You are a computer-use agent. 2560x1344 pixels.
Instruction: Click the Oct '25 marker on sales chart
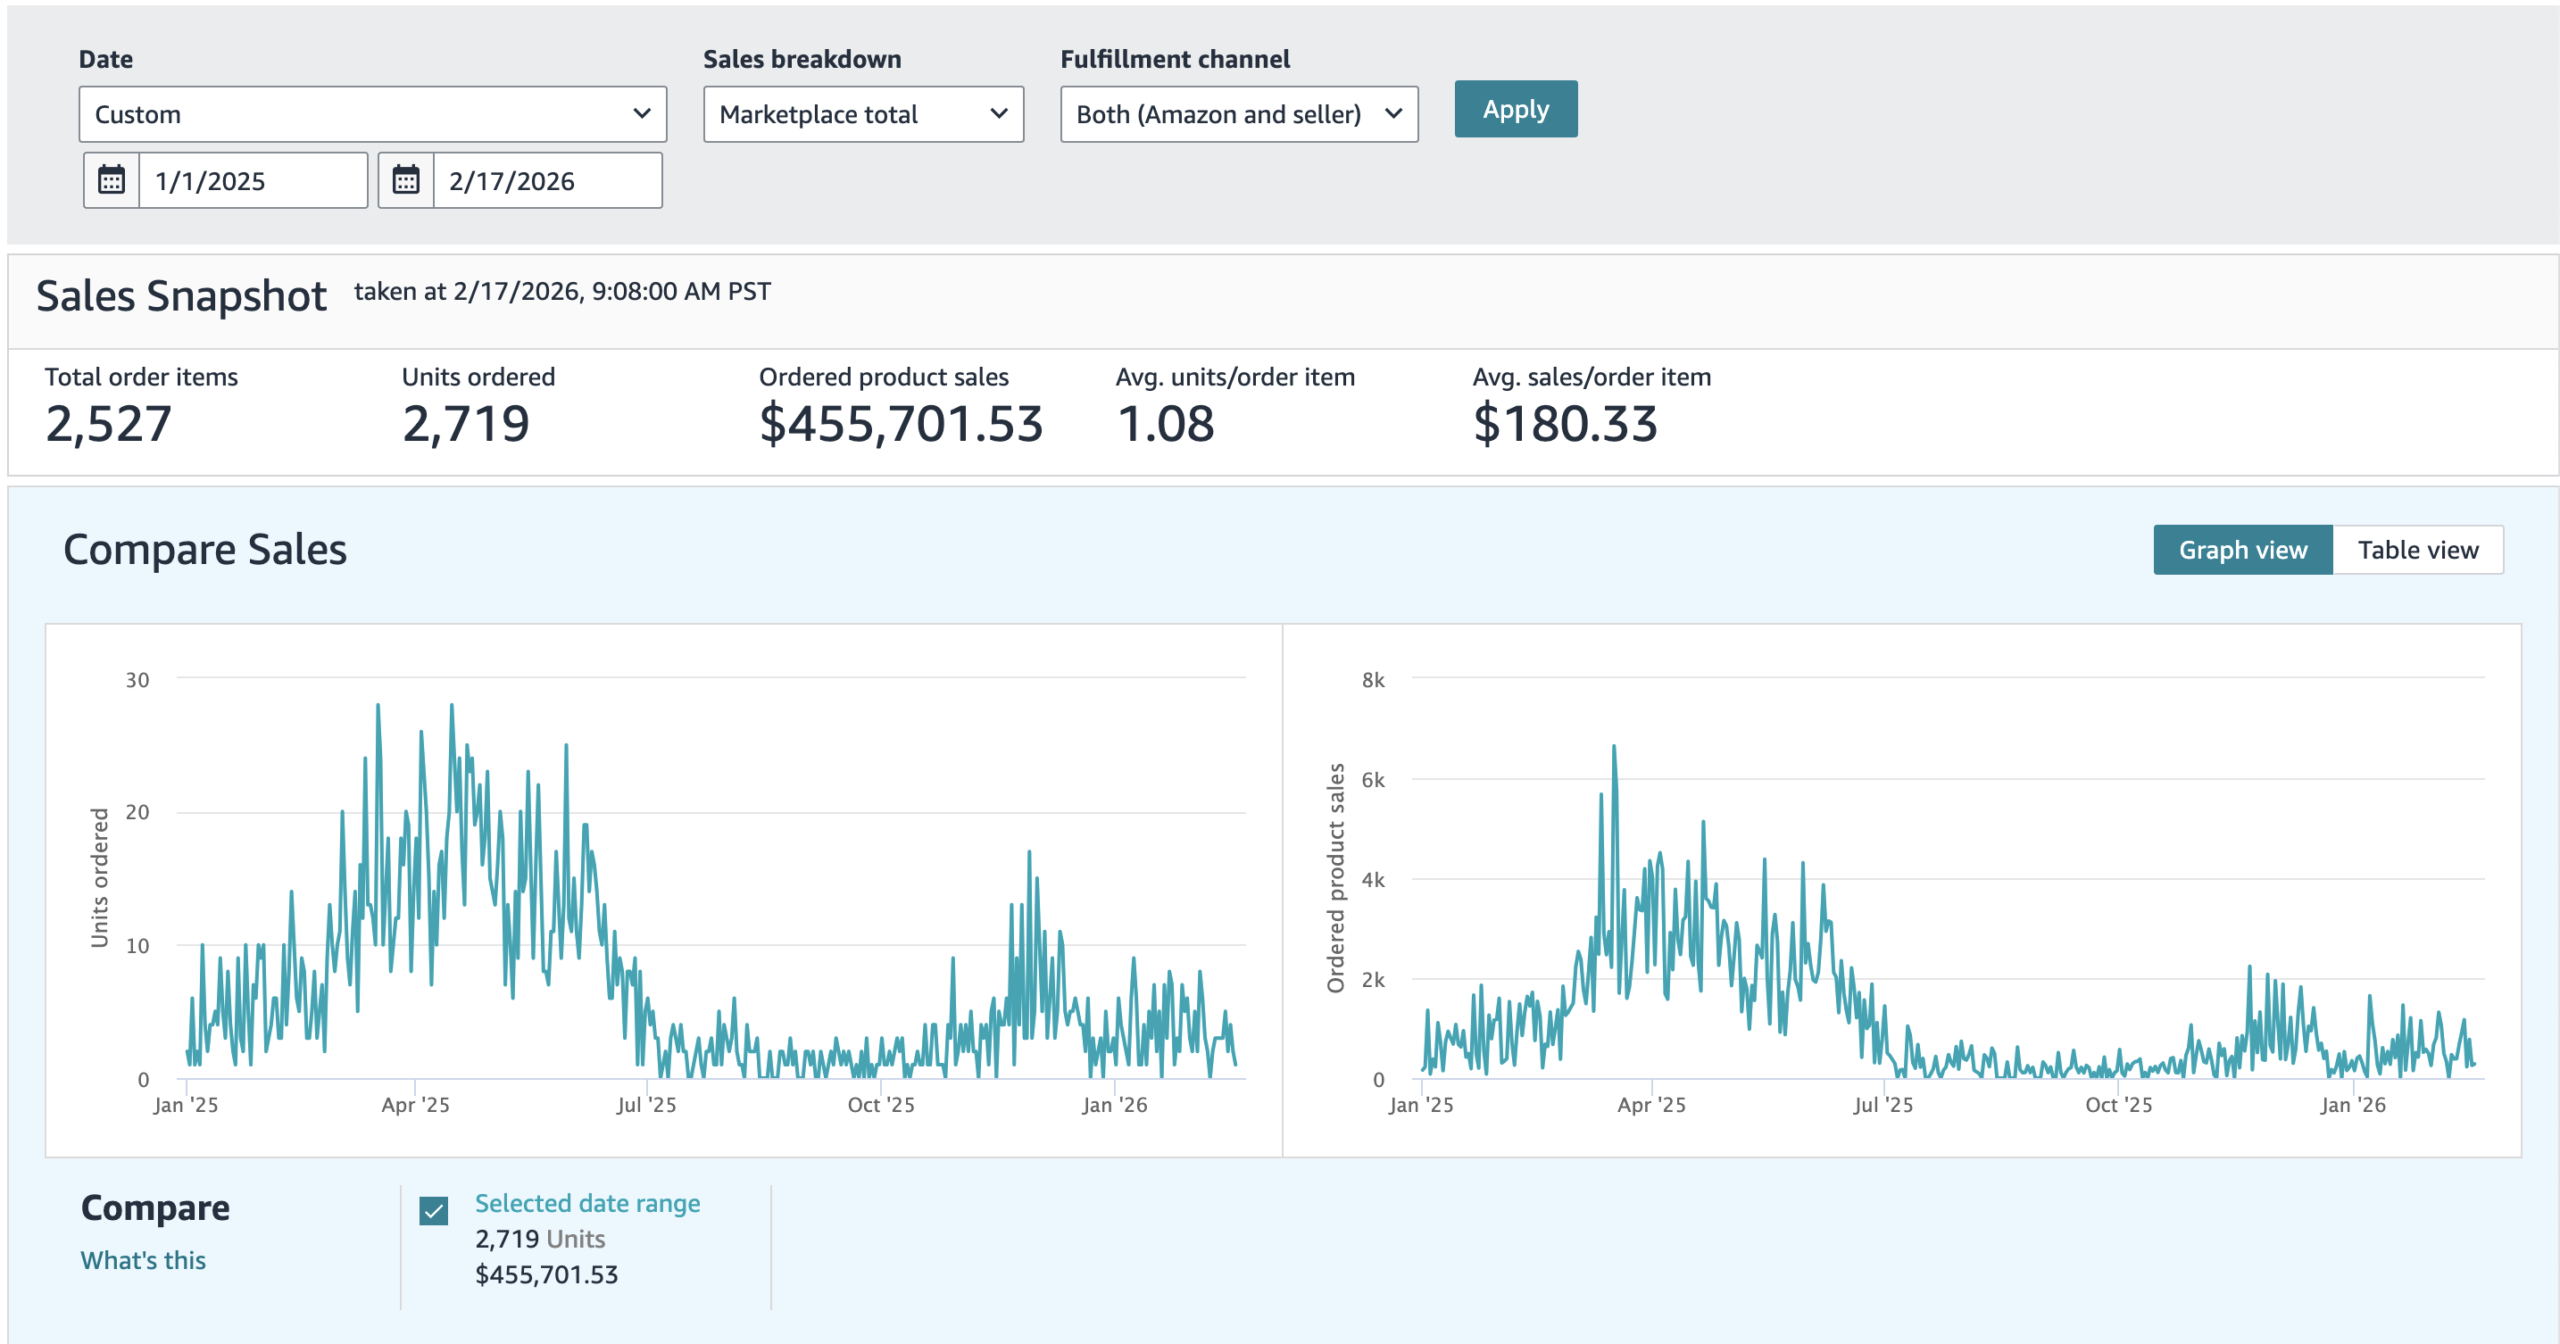(2117, 1104)
